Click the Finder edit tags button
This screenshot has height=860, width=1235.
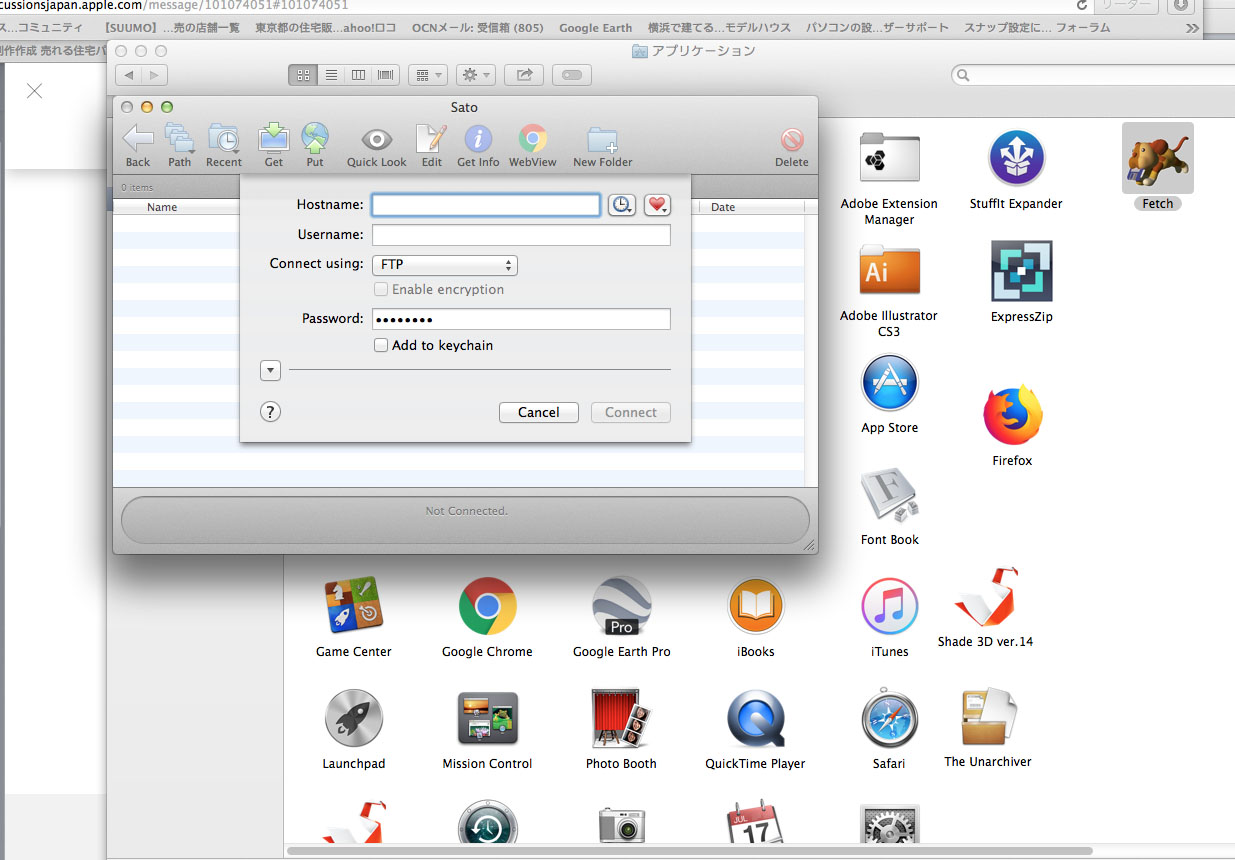tap(572, 75)
